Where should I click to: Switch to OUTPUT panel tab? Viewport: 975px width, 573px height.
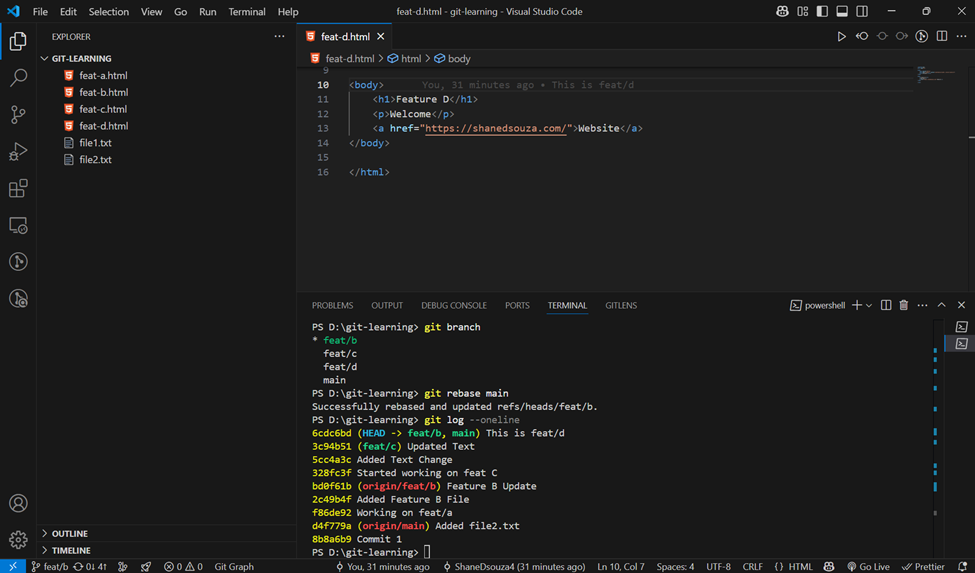click(x=387, y=305)
